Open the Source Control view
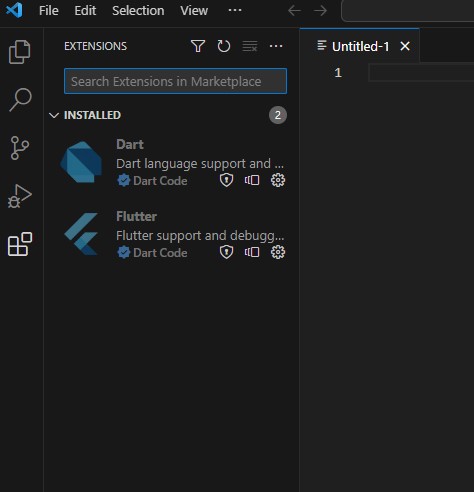This screenshot has width=474, height=492. click(20, 148)
